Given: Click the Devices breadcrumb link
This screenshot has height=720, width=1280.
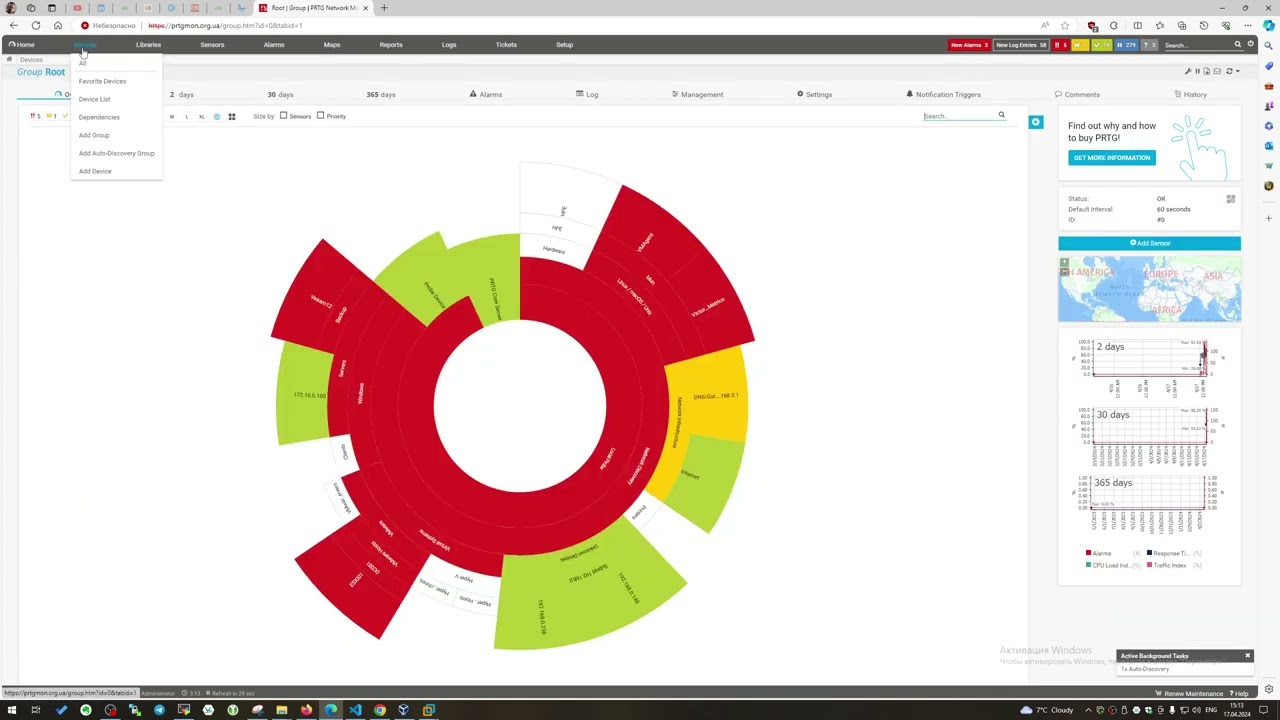Looking at the screenshot, I should pyautogui.click(x=31, y=60).
